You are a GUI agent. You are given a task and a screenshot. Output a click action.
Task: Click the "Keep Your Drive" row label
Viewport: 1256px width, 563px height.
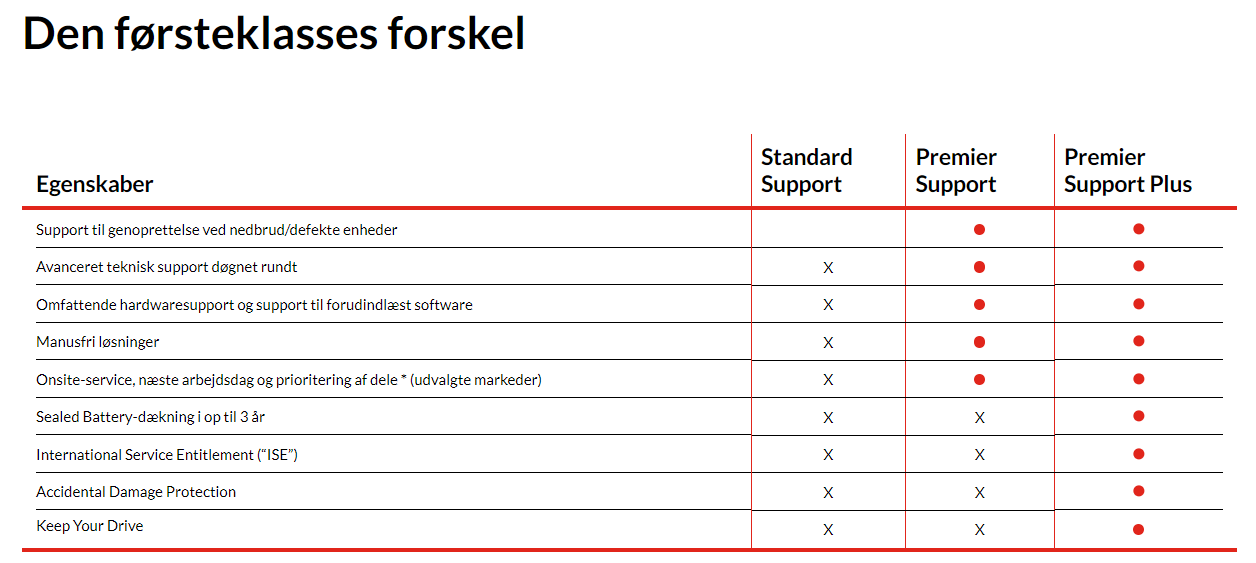tap(90, 526)
